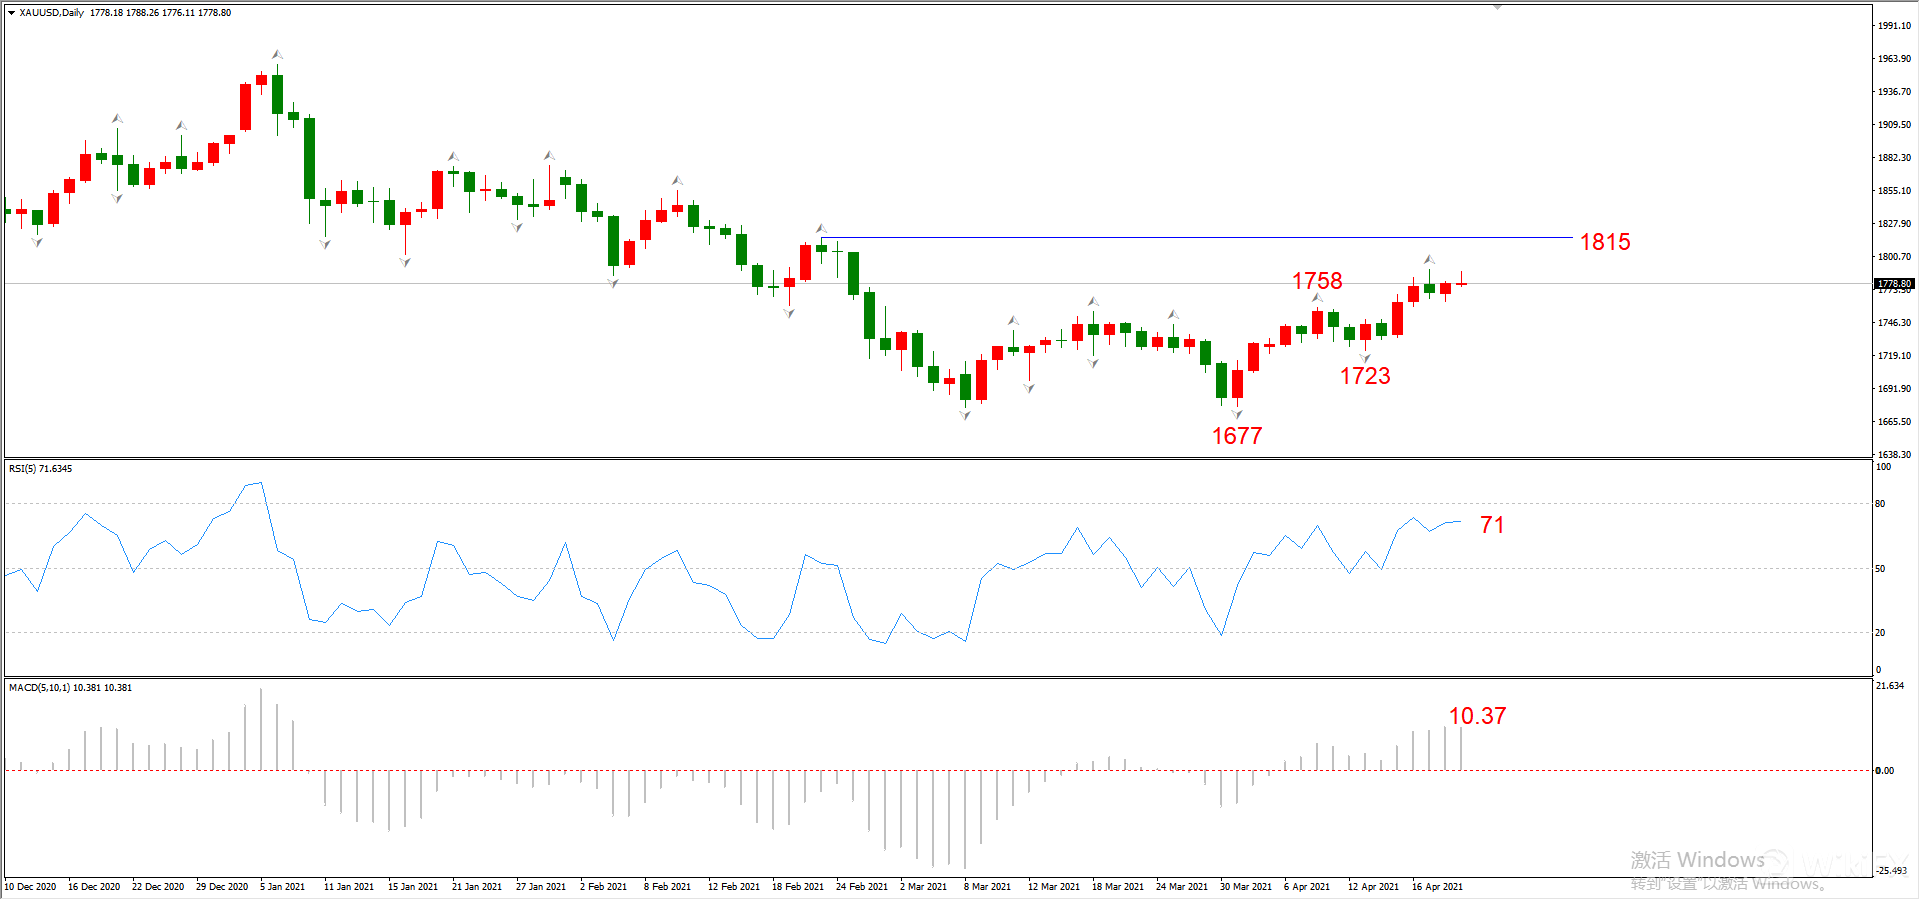
Task: Select the XAUUSD,Daily chart title
Action: 52,13
